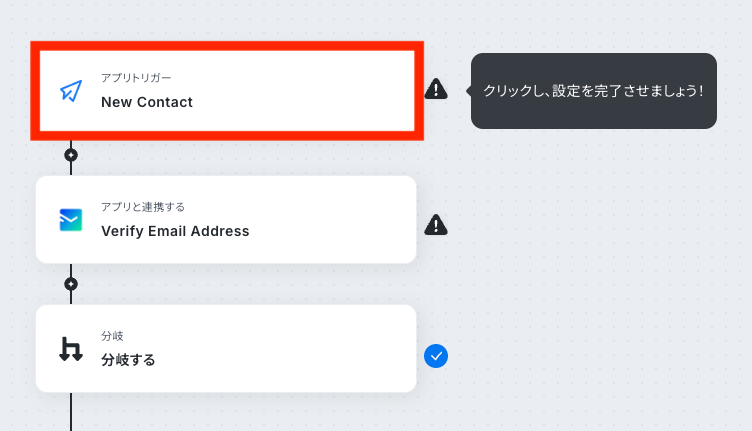The height and width of the screenshot is (431, 752).
Task: Open the New Contact trigger card
Action: (227, 91)
